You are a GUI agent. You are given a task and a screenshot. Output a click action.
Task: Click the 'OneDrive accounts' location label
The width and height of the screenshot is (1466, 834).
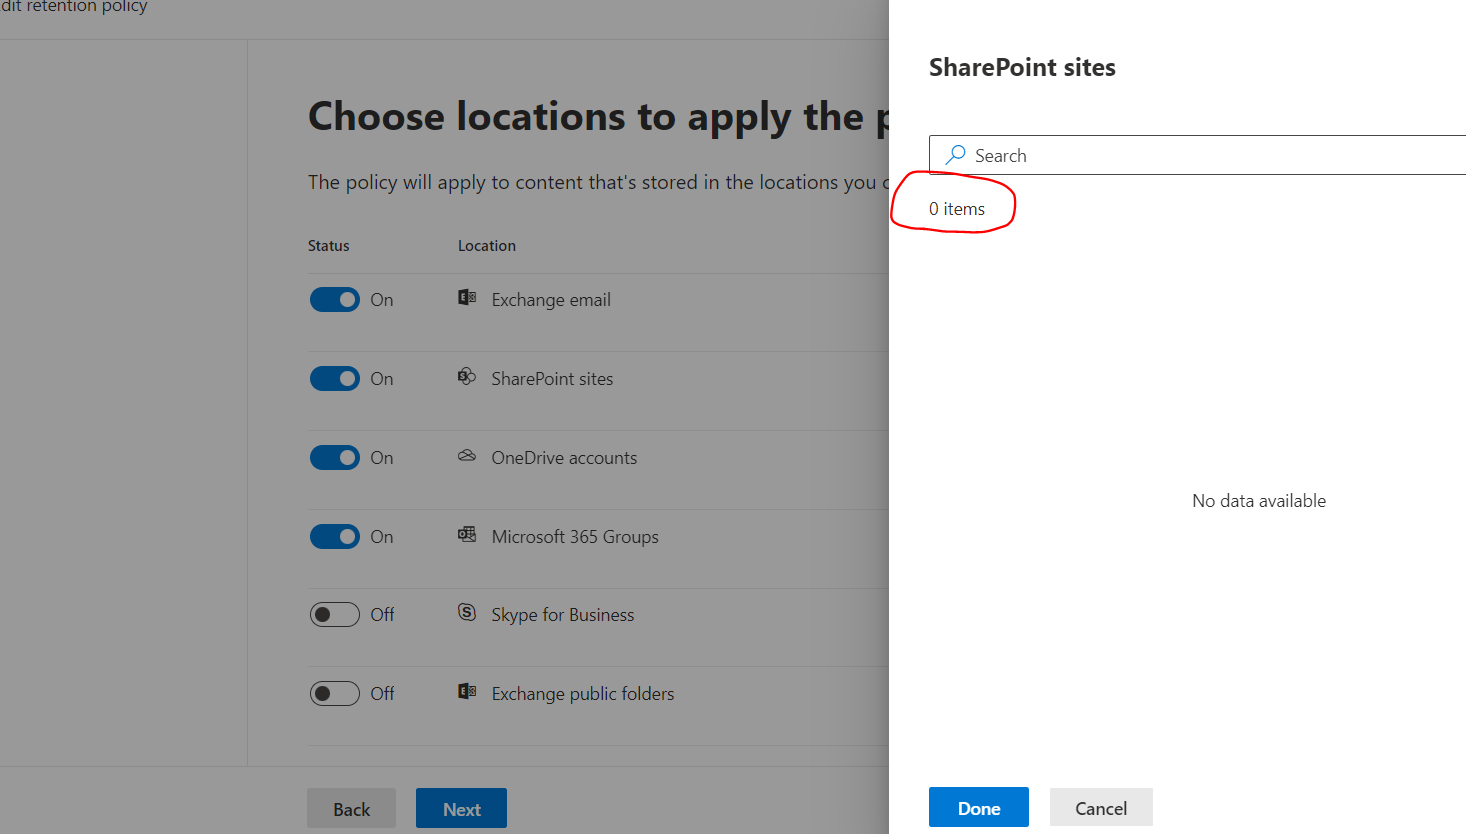coord(564,458)
